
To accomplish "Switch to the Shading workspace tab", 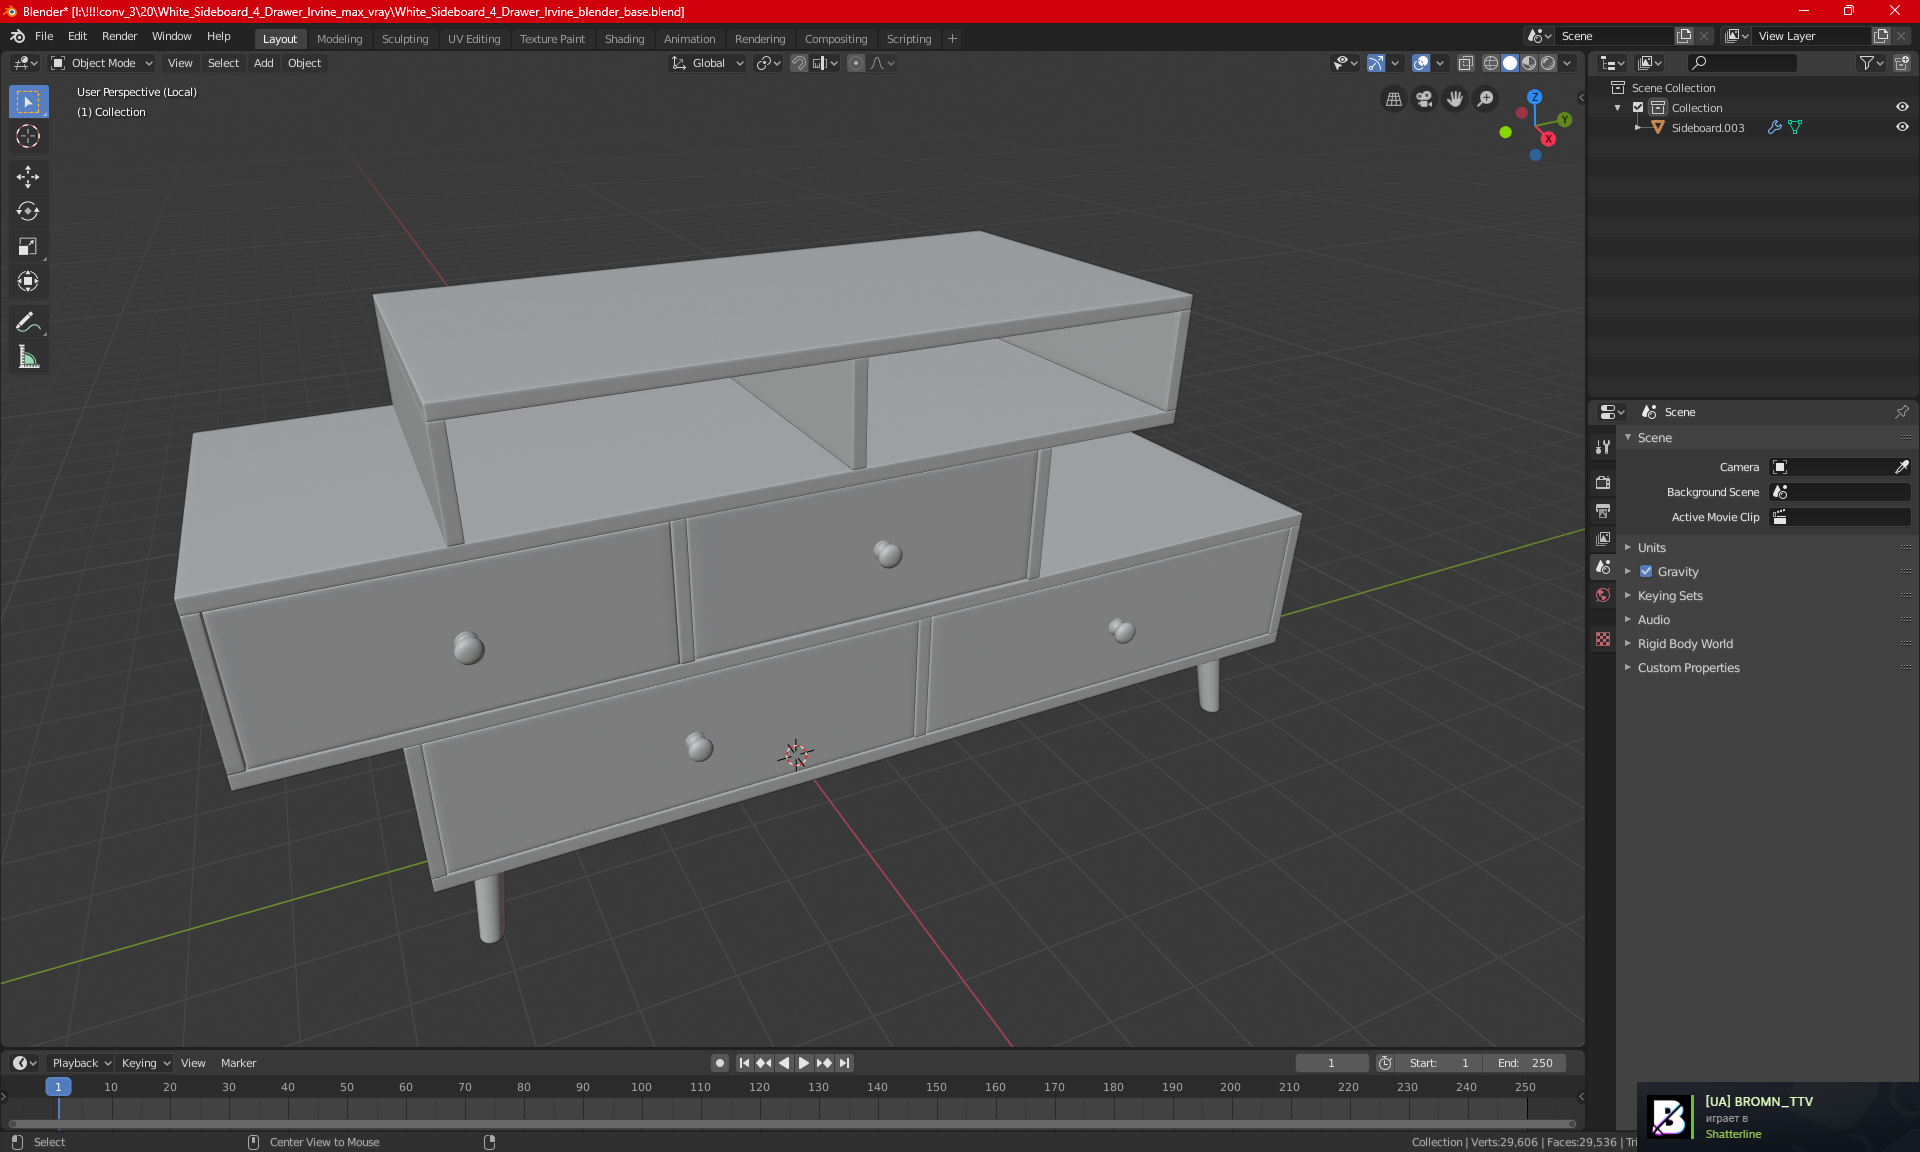I will pos(624,39).
